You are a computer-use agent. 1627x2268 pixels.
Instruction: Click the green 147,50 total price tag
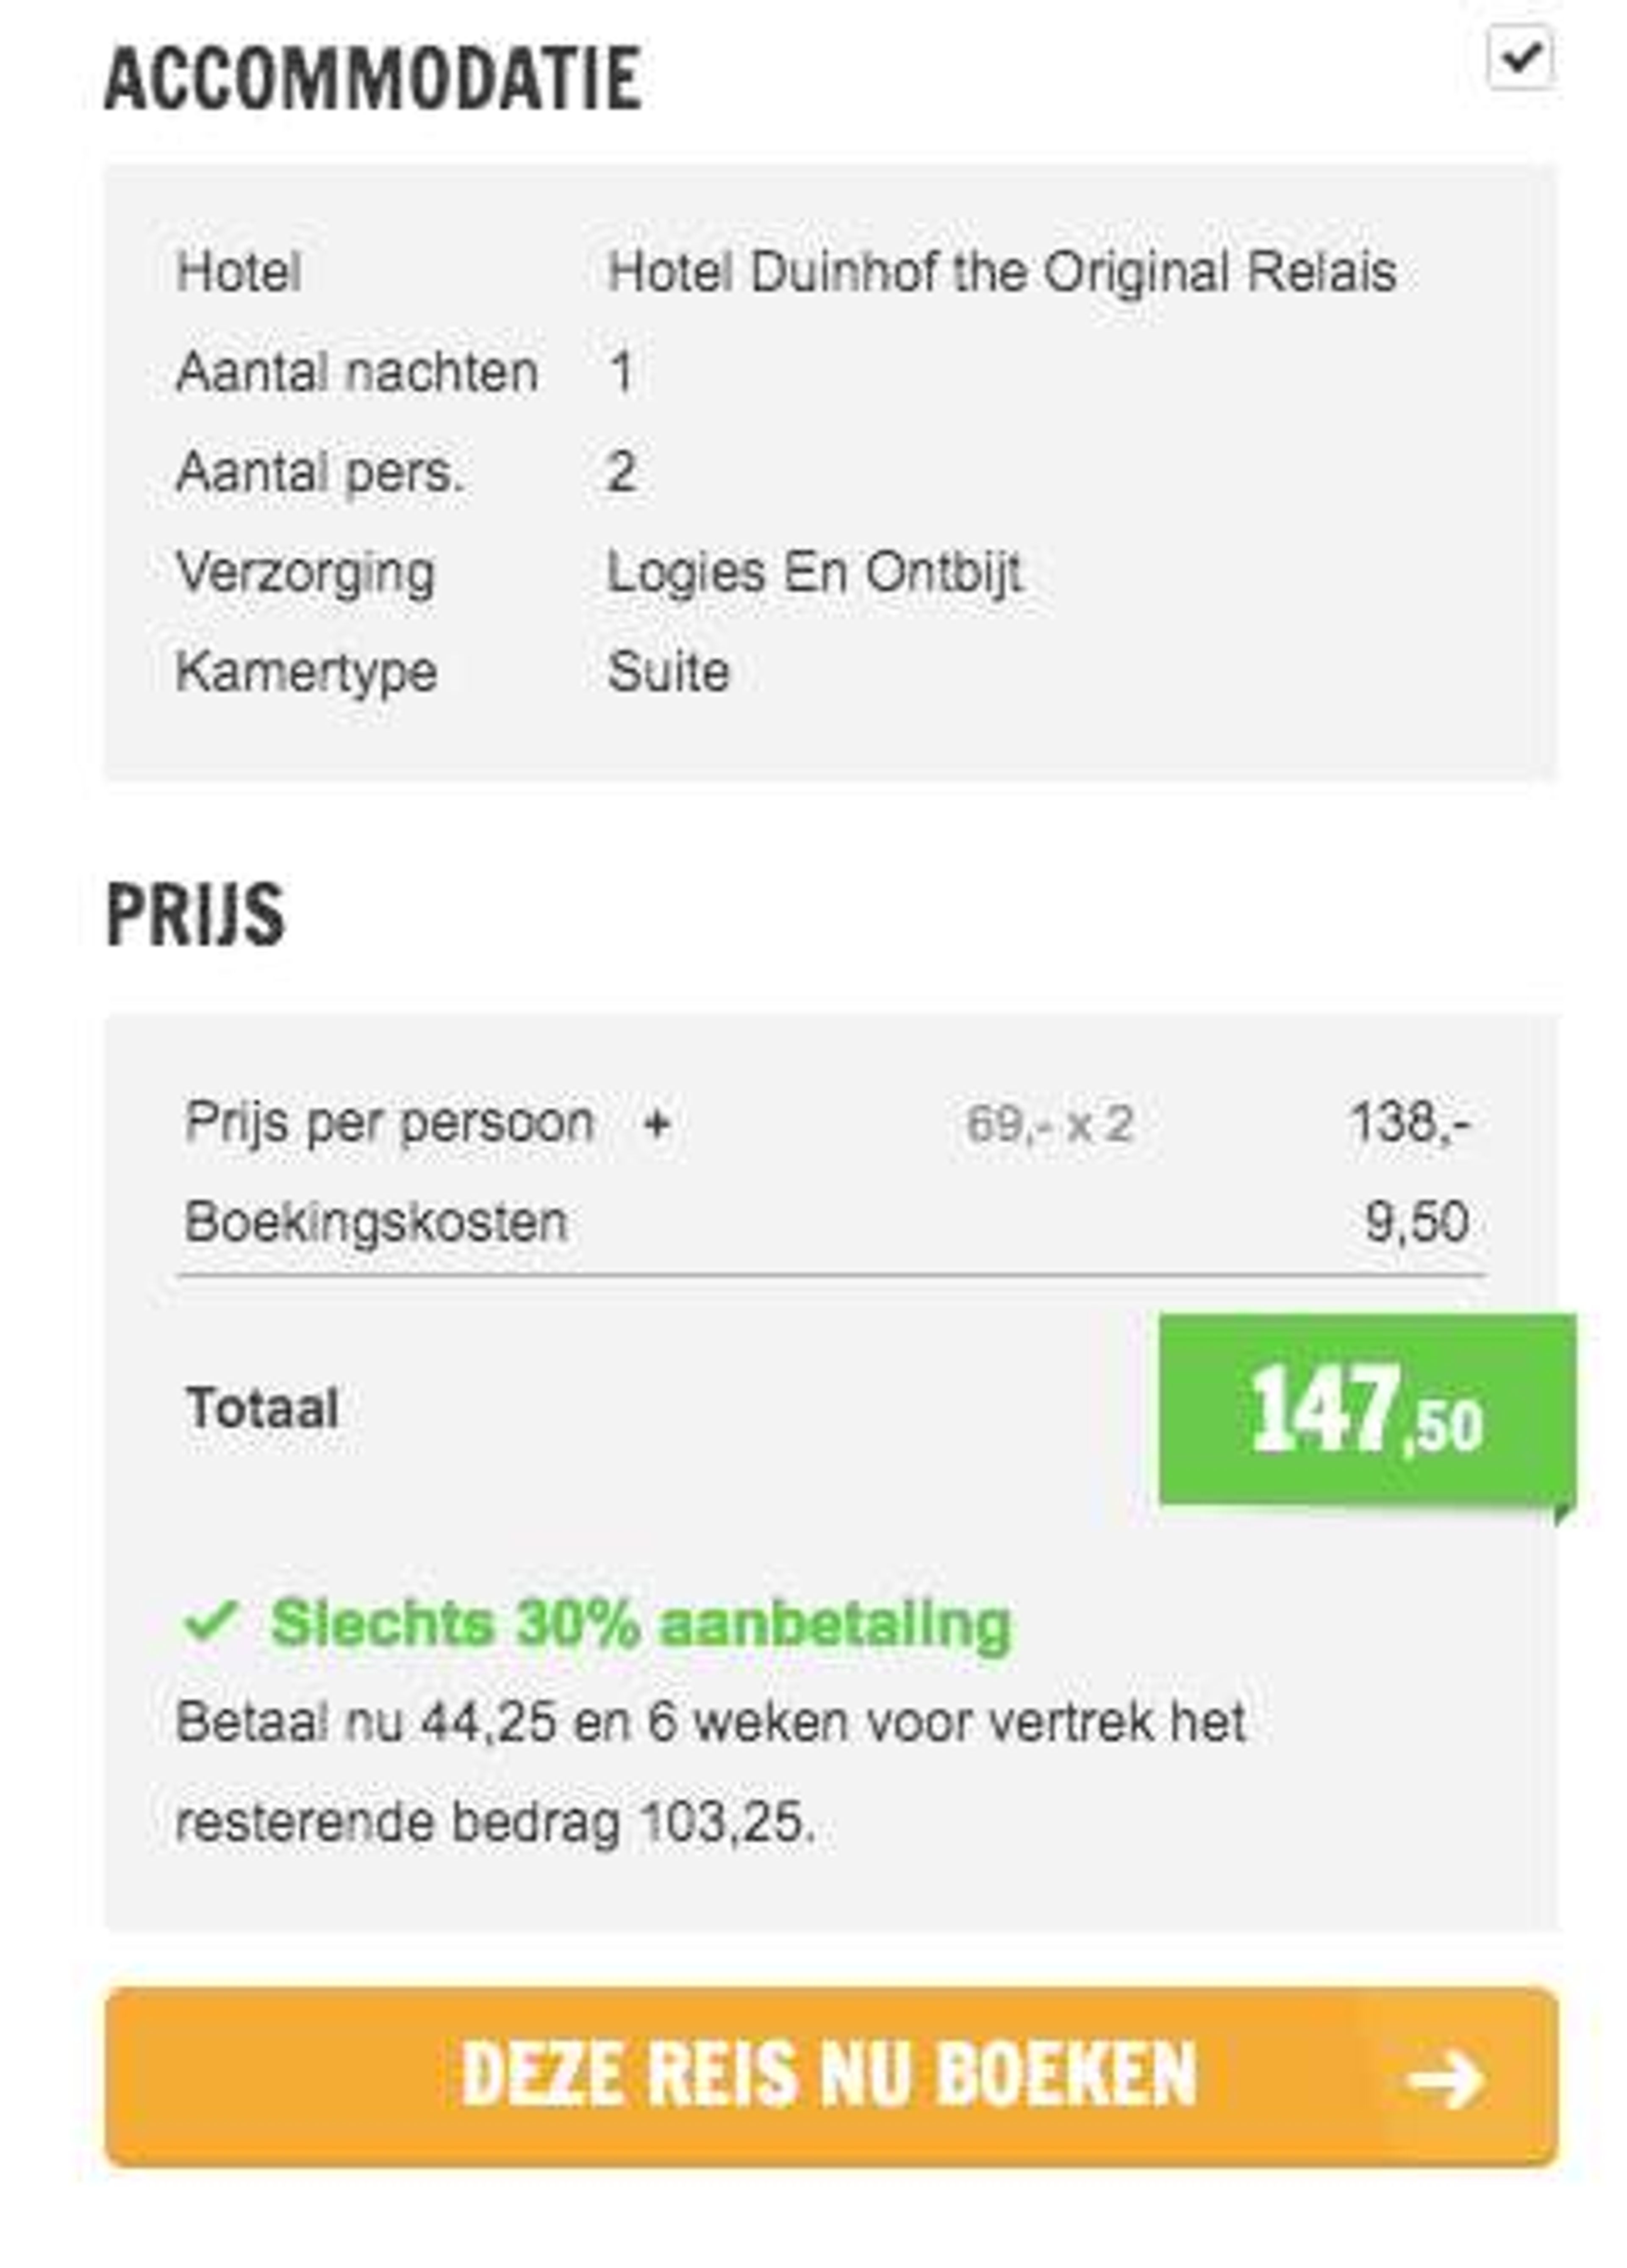point(1367,1410)
